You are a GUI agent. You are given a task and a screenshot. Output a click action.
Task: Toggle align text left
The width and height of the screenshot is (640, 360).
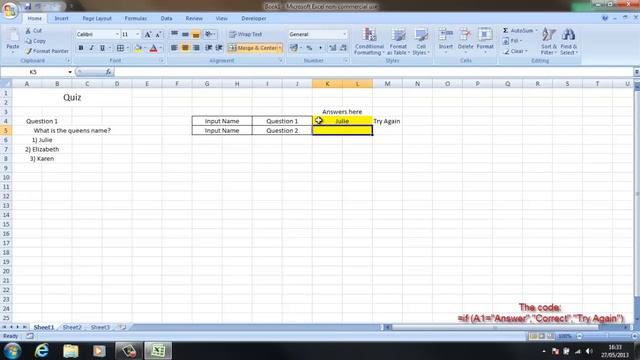pyautogui.click(x=174, y=48)
